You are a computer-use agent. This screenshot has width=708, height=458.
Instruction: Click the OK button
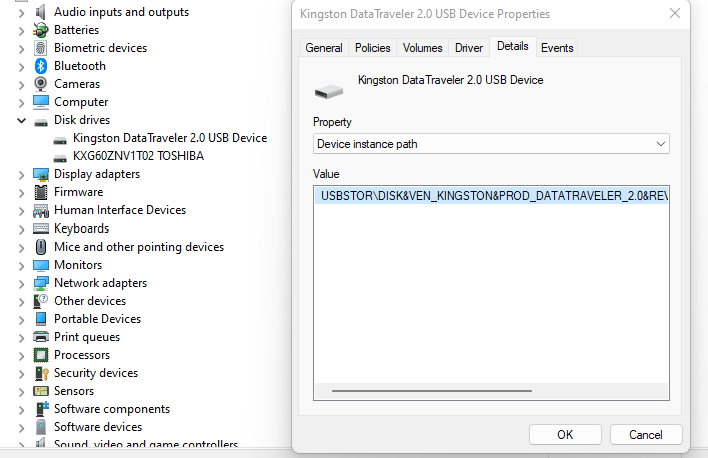[x=565, y=435]
